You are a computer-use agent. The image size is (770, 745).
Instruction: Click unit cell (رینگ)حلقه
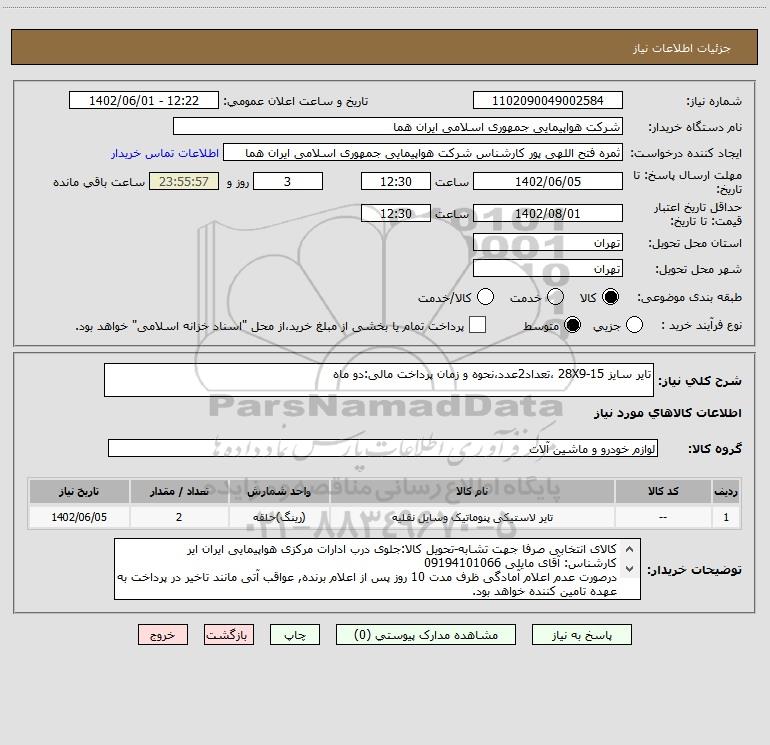(279, 517)
